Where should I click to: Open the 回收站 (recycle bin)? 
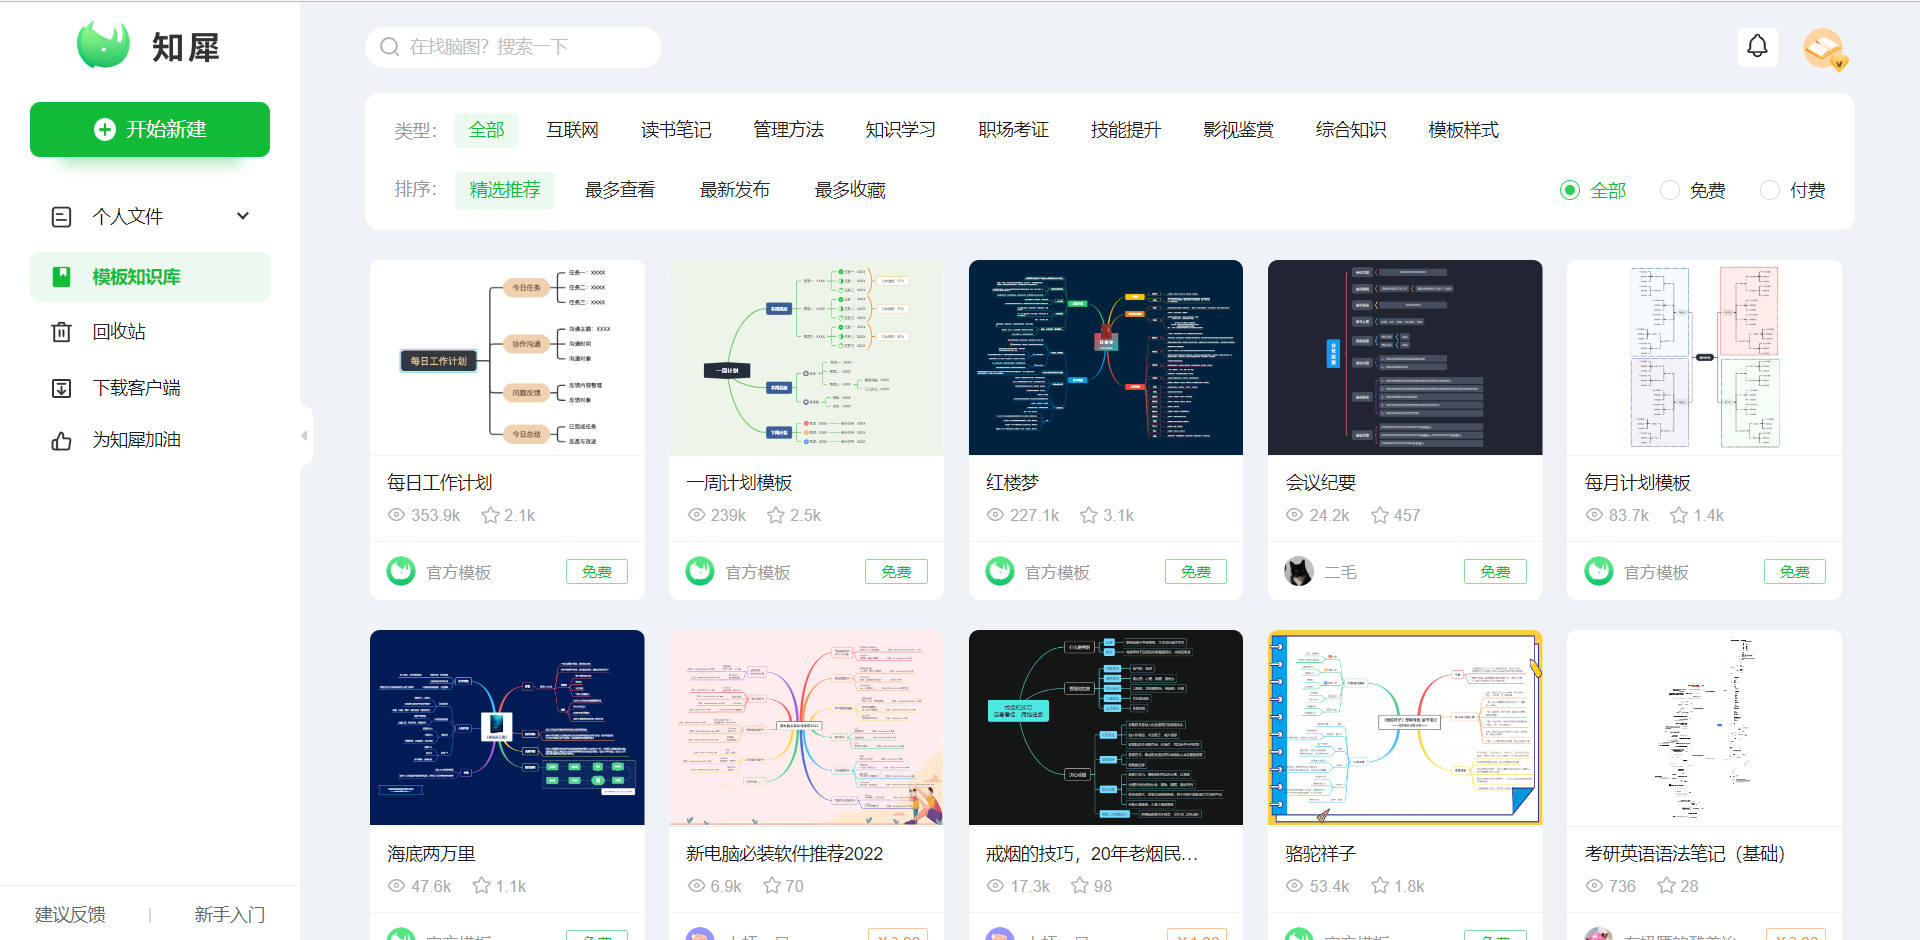pos(119,331)
